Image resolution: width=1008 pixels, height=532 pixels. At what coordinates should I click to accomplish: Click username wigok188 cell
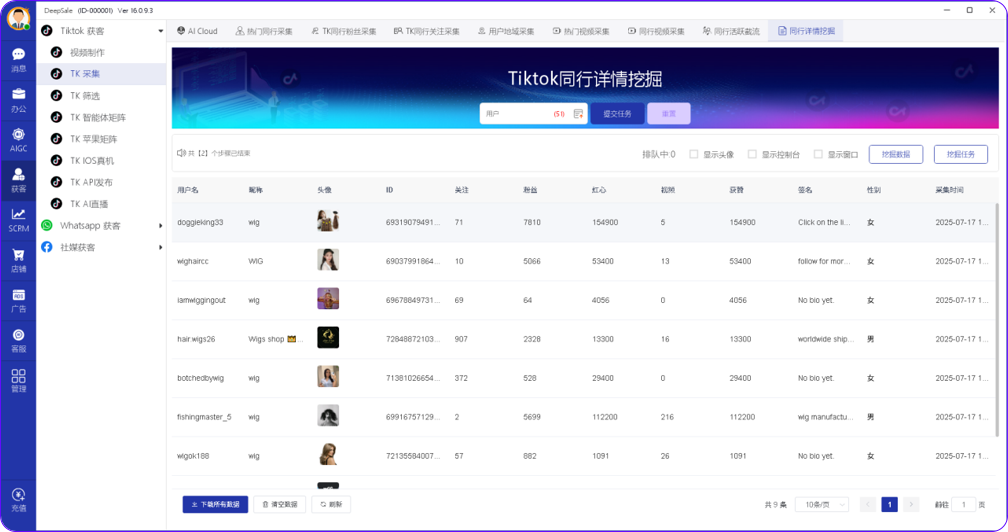coord(193,456)
